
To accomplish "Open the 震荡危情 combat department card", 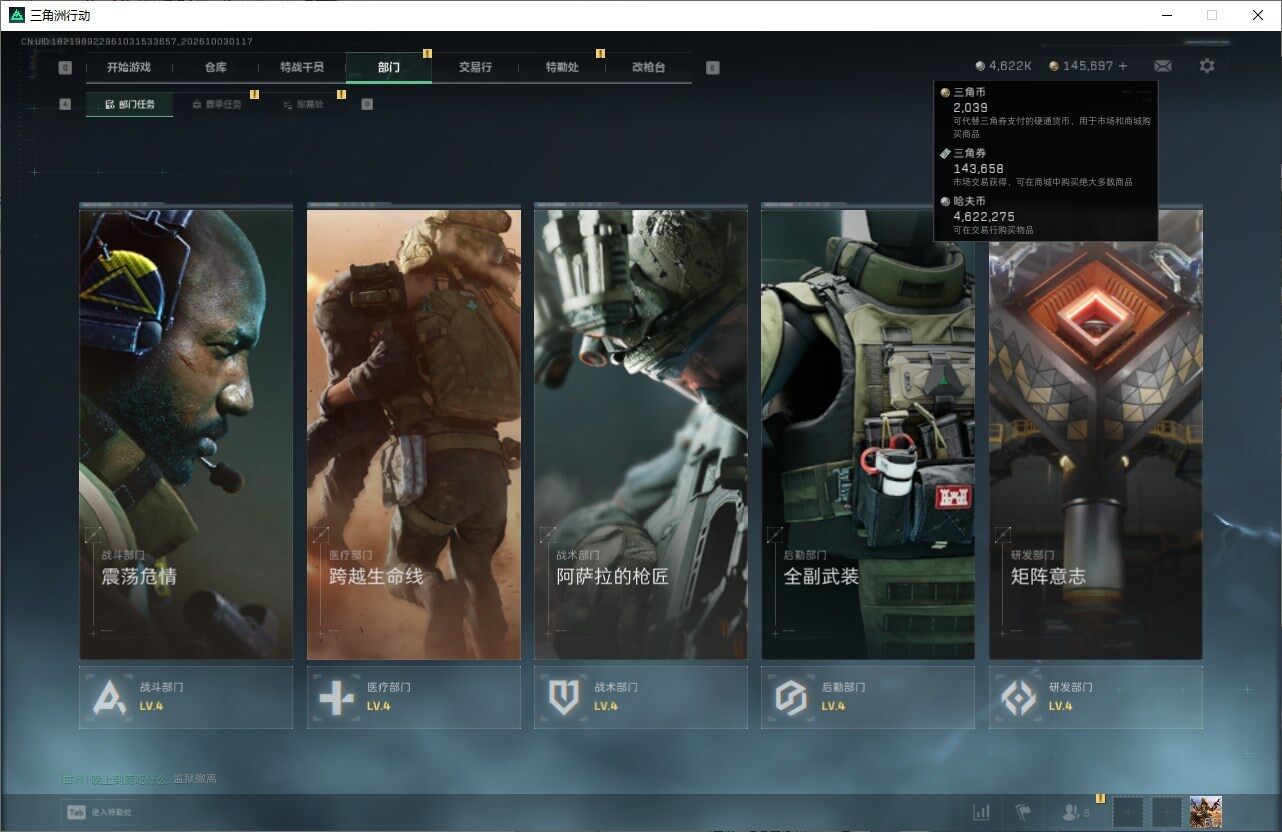I will pyautogui.click(x=186, y=432).
